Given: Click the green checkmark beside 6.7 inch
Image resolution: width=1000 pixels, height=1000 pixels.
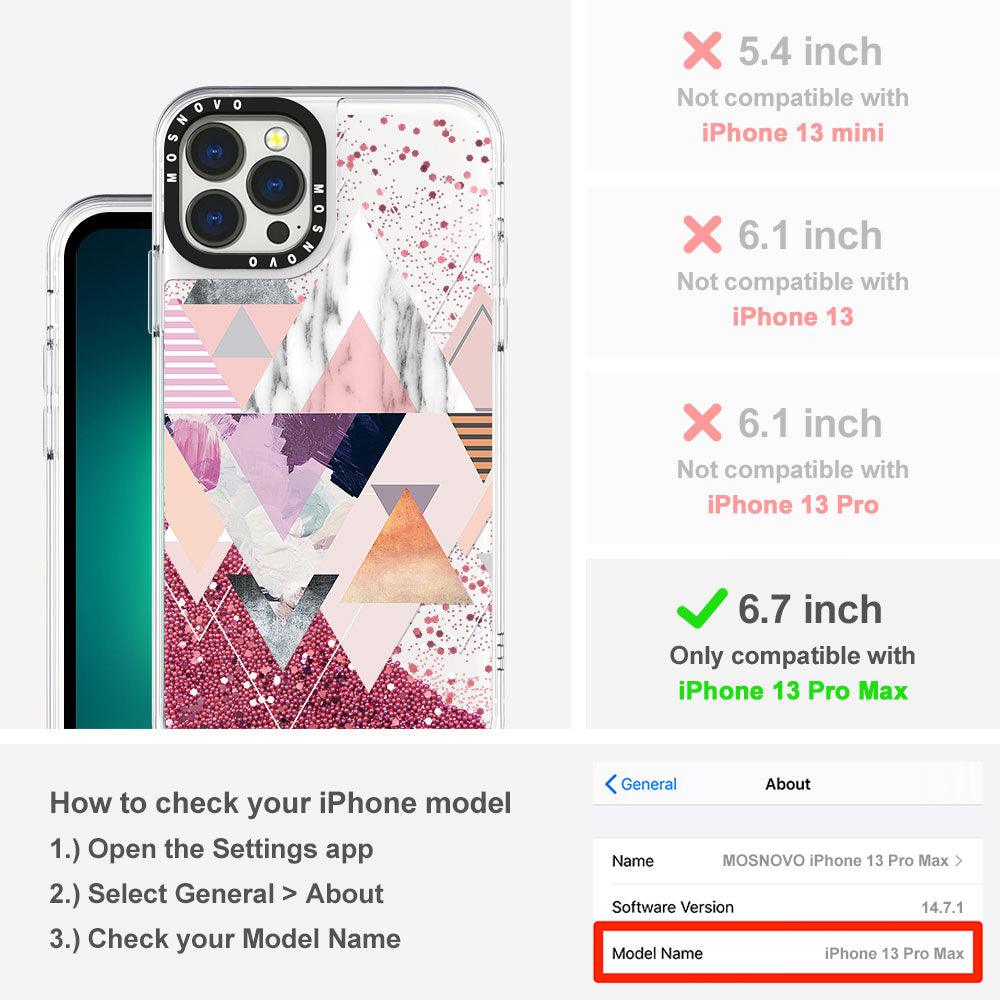Looking at the screenshot, I should click(702, 608).
